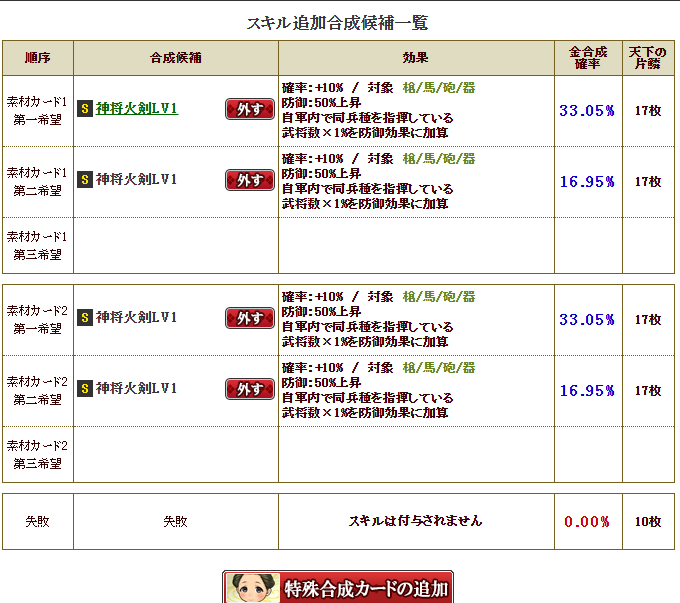
Task: Click 17枚 in 素材カード2 第二希望 row
Action: 648,391
